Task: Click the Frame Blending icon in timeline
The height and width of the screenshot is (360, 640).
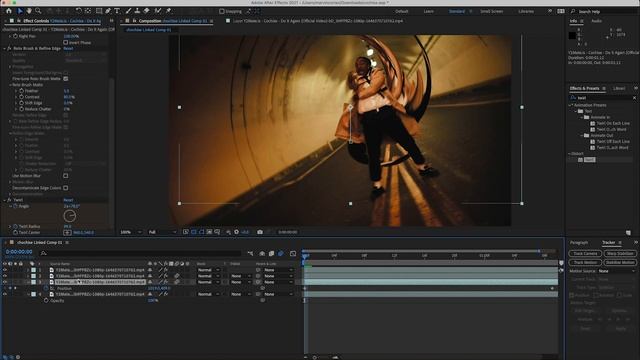Action: [271, 253]
